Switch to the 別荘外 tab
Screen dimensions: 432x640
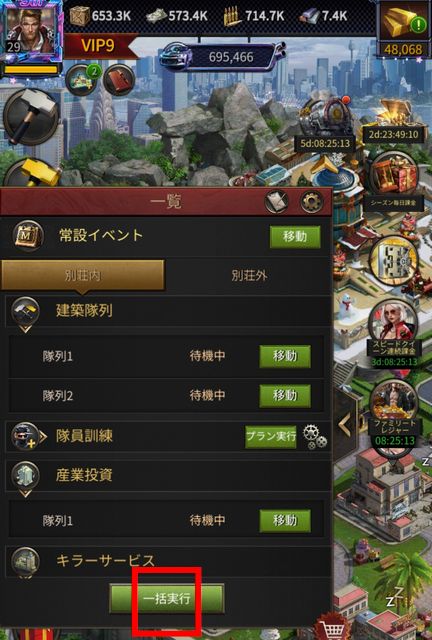[x=249, y=276]
